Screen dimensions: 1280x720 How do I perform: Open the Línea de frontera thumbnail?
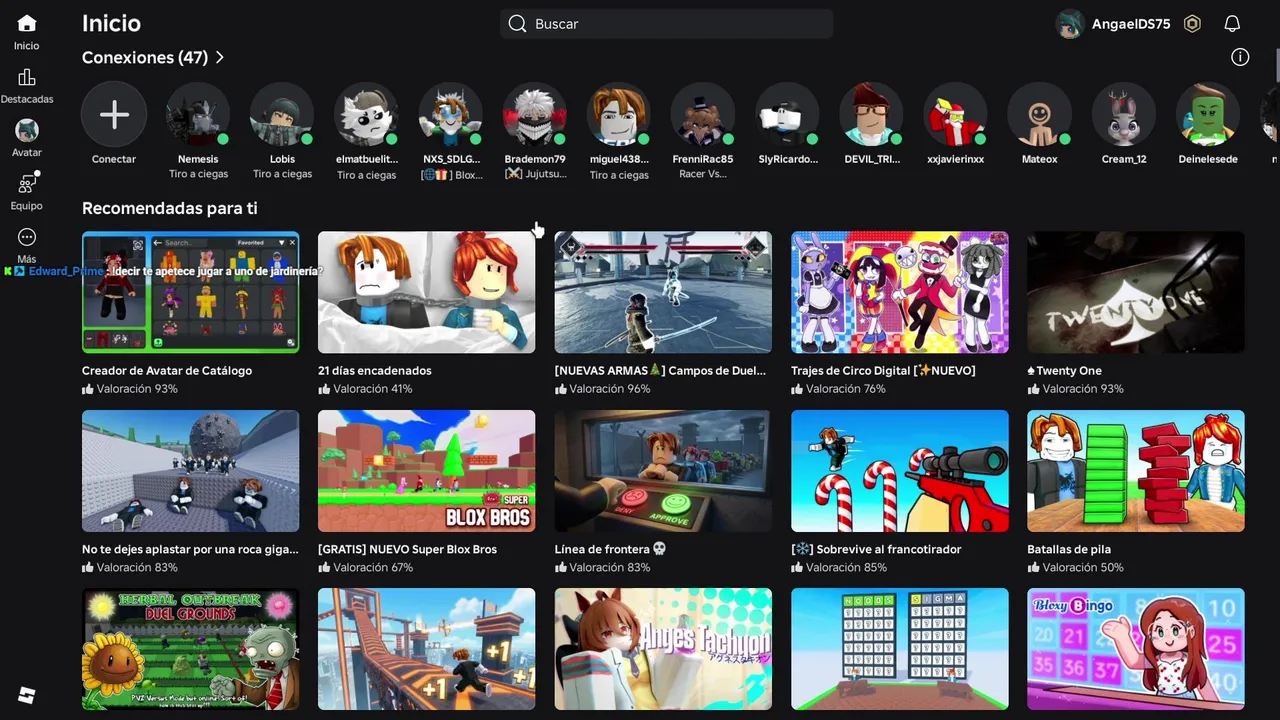click(663, 471)
